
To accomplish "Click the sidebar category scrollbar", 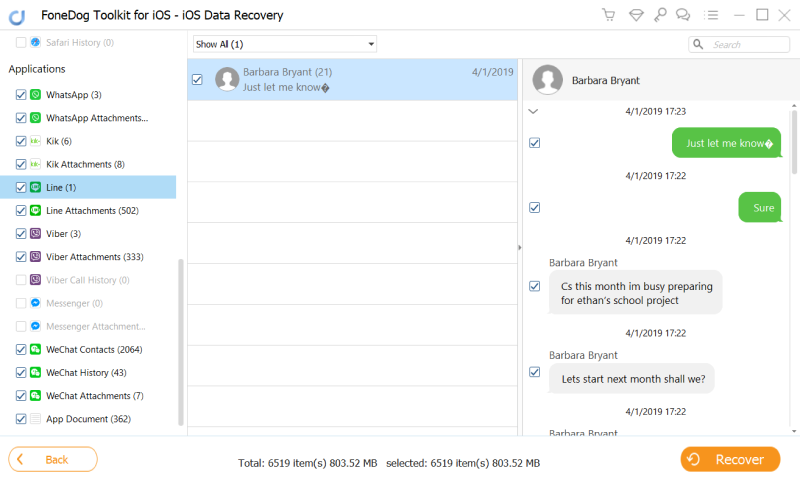I will click(x=180, y=342).
